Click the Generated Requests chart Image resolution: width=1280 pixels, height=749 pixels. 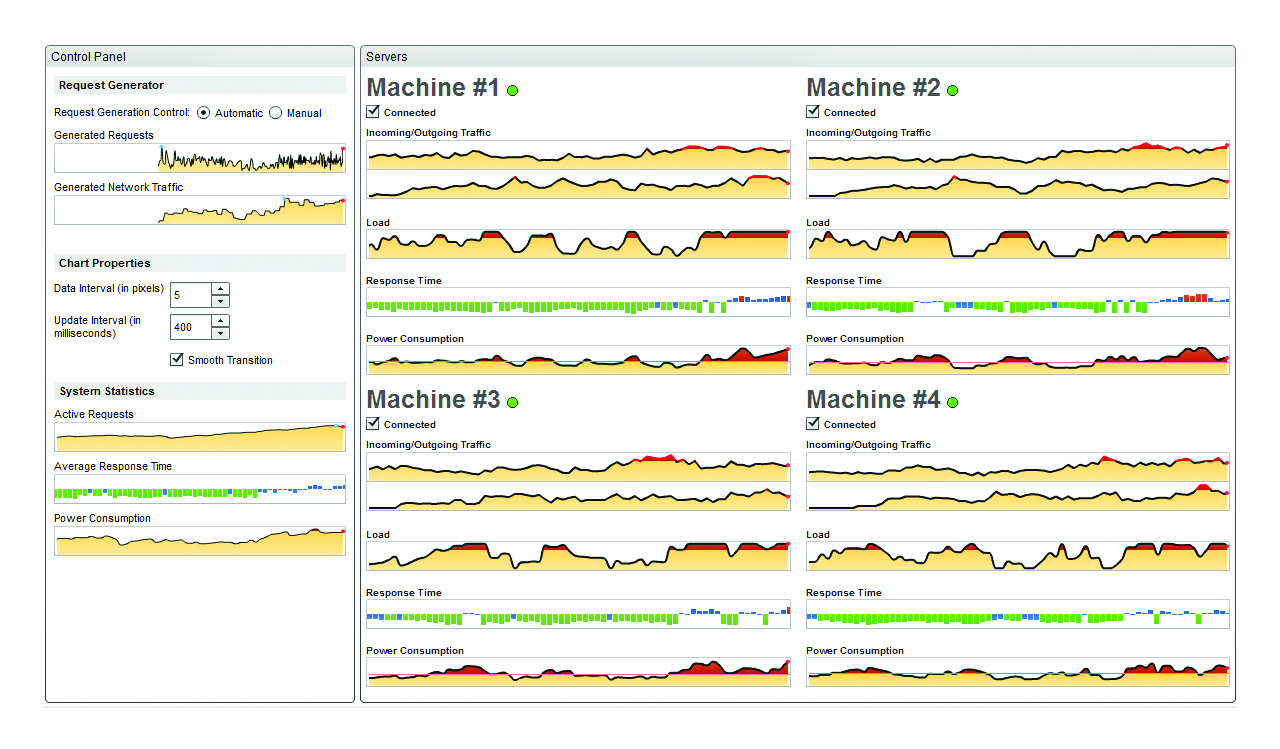tap(200, 158)
